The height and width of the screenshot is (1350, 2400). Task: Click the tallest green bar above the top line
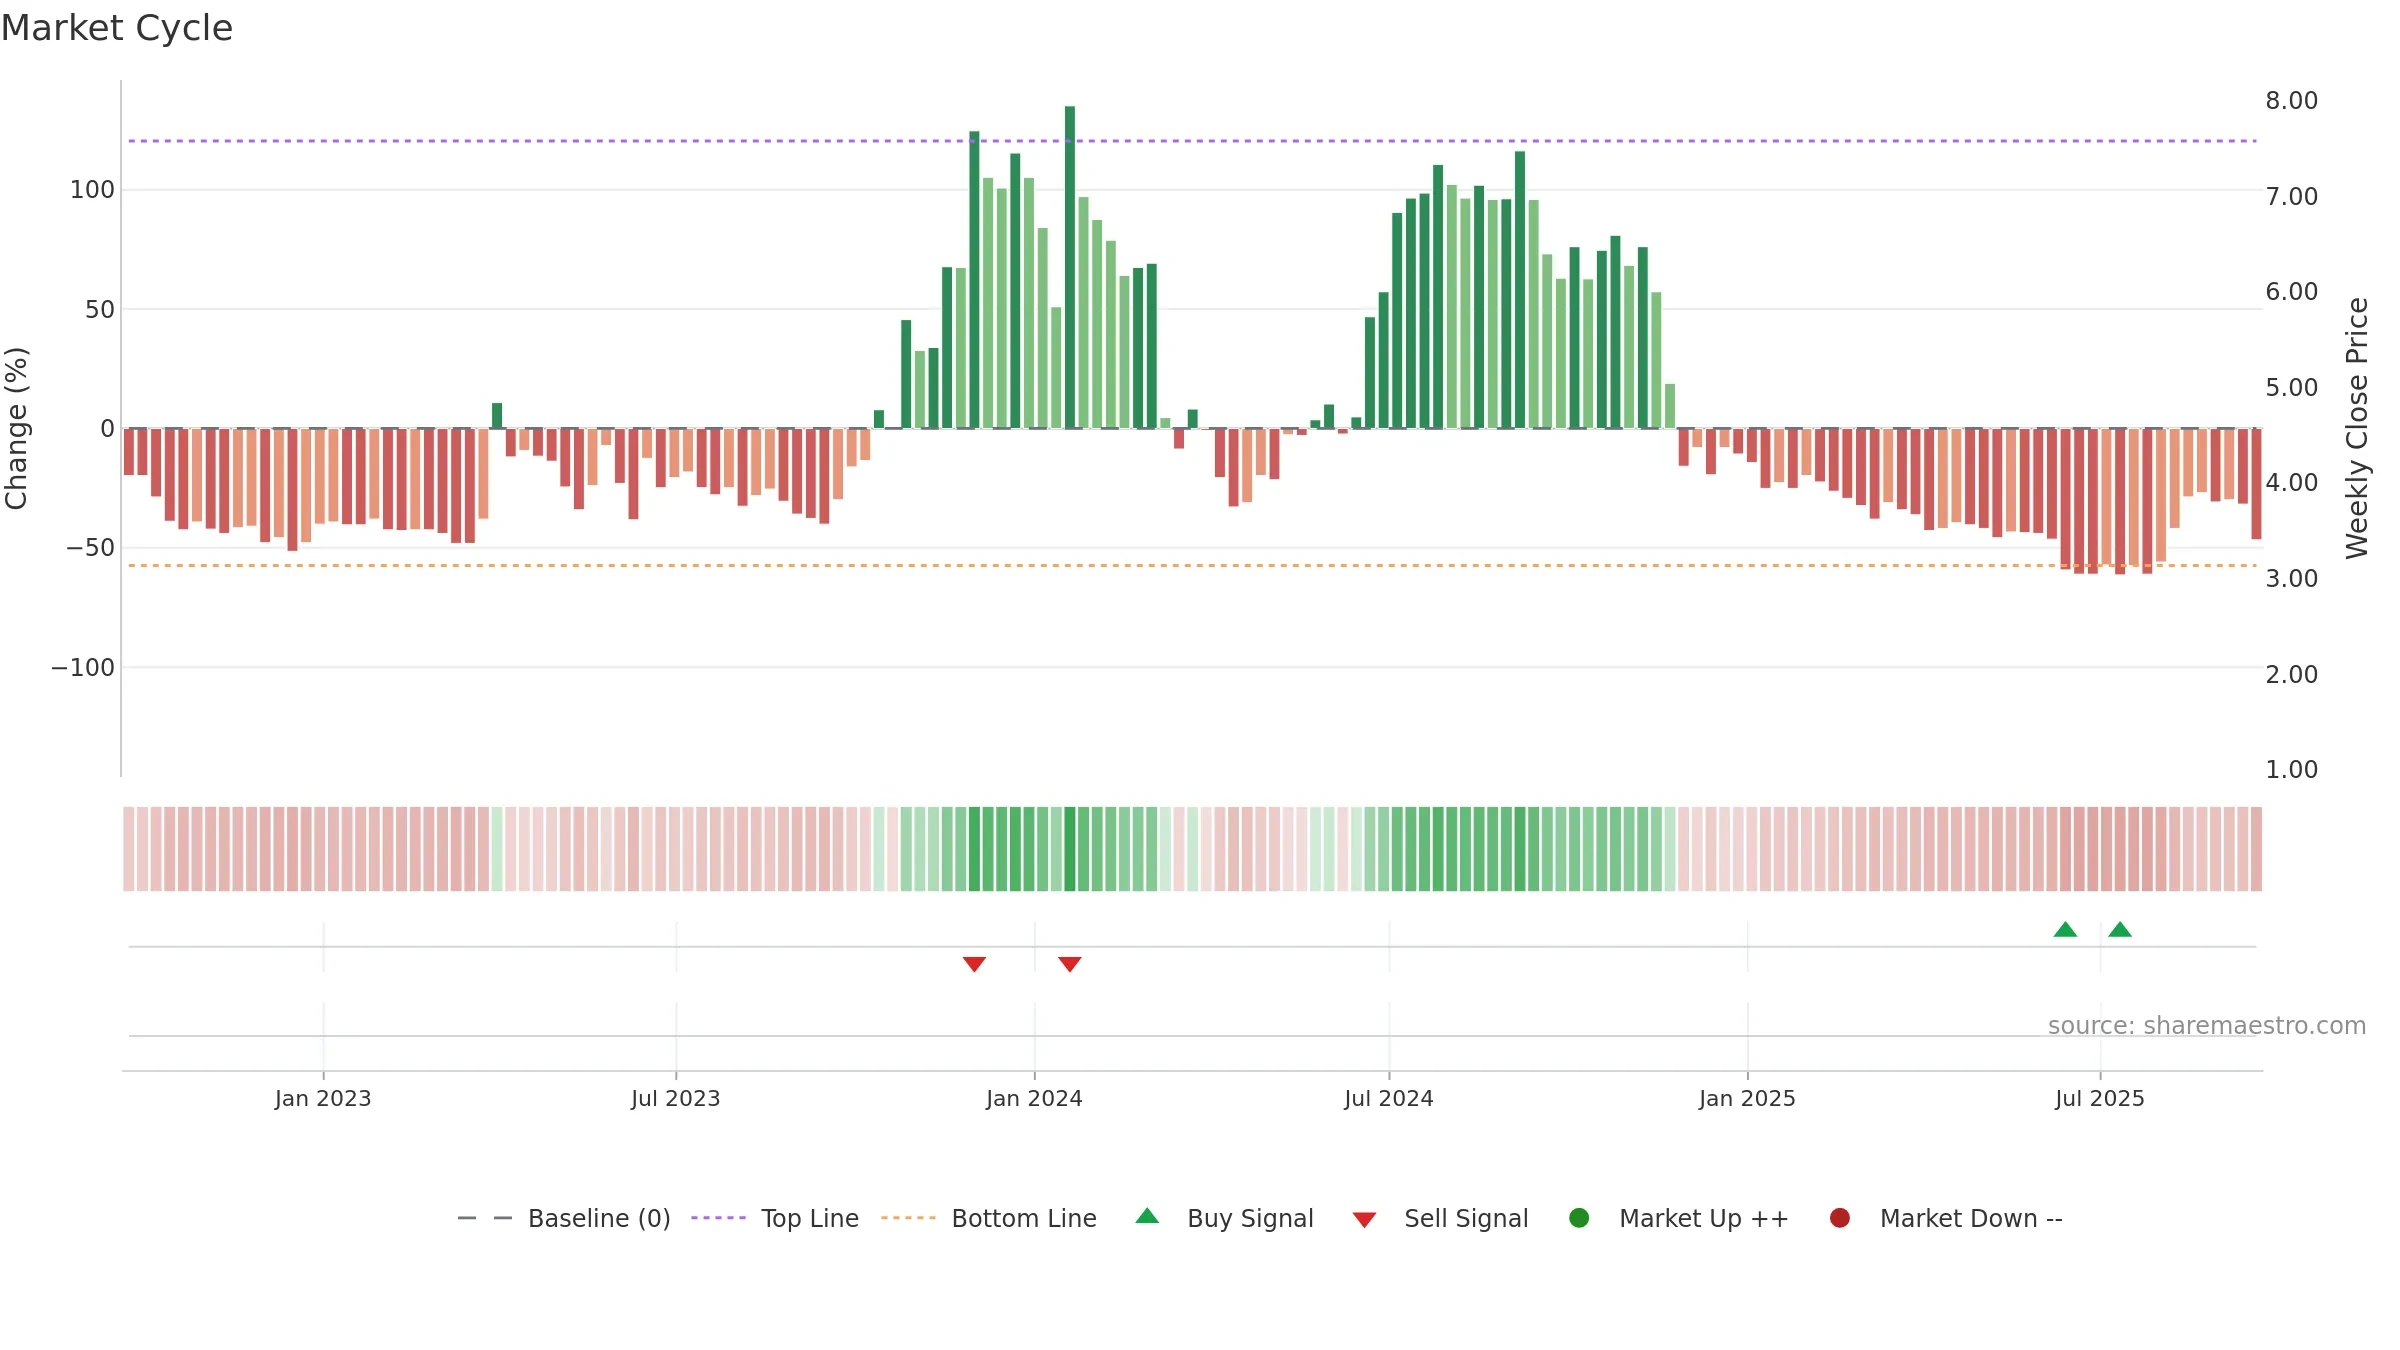1070,267
